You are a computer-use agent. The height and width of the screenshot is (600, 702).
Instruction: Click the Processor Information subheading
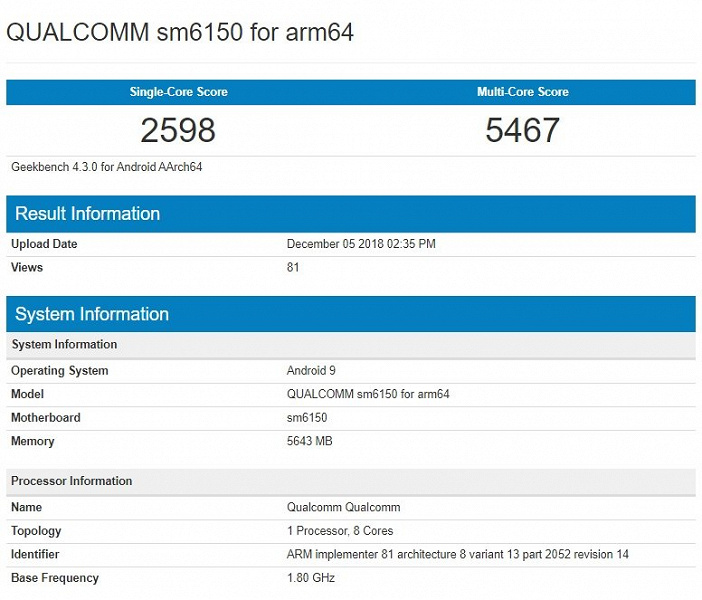pyautogui.click(x=72, y=481)
